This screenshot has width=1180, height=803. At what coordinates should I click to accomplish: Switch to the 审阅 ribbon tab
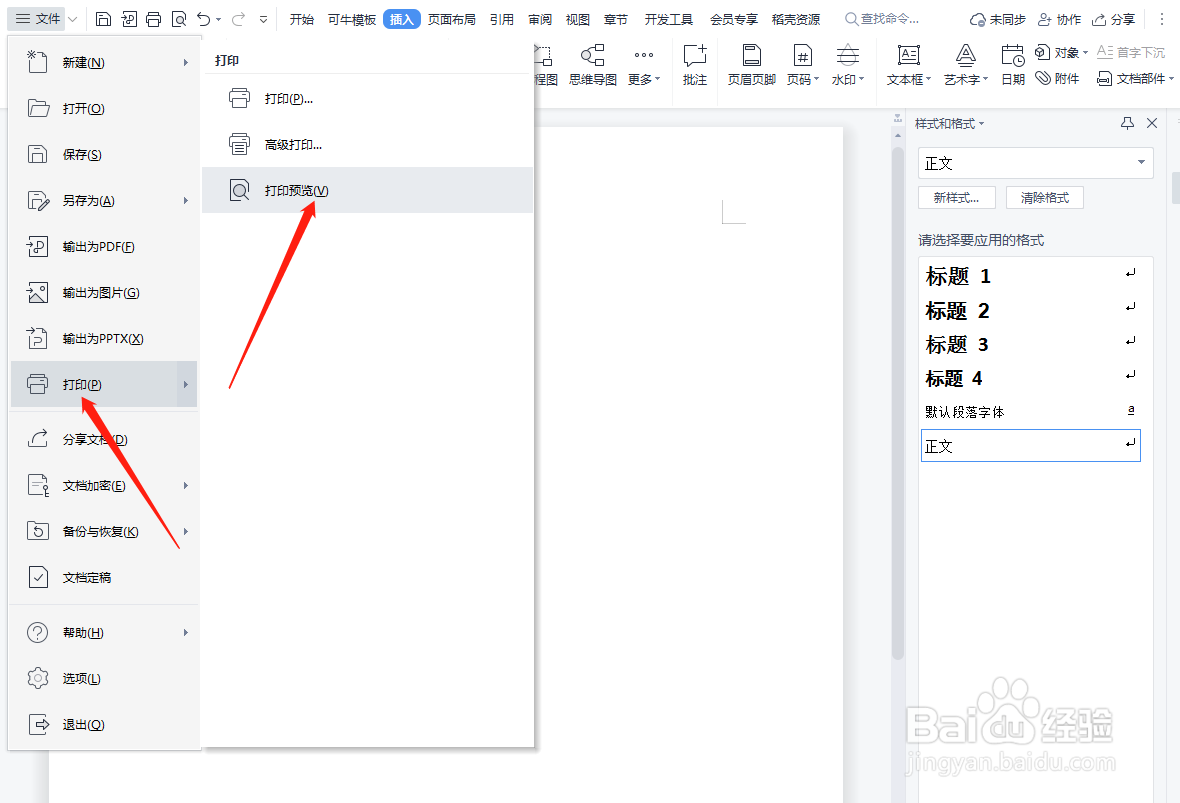point(540,20)
